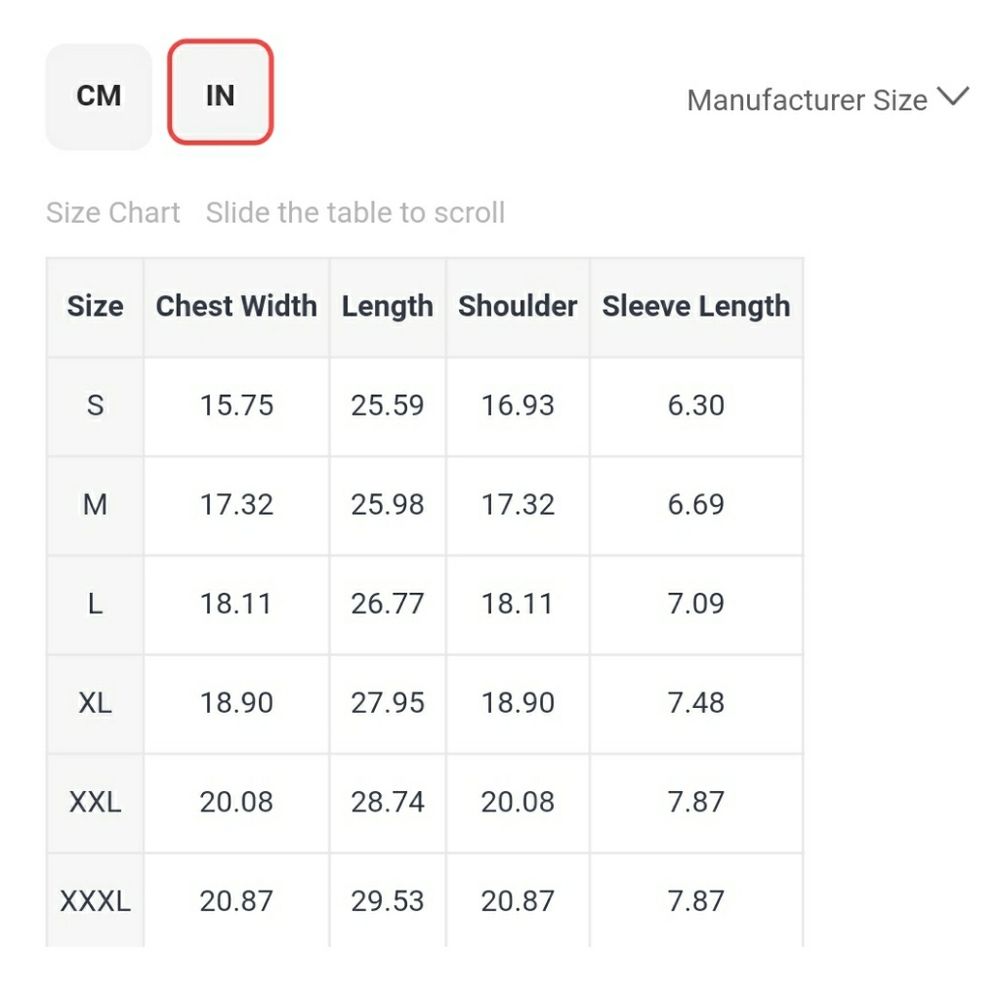Select the L size row label

pos(95,603)
